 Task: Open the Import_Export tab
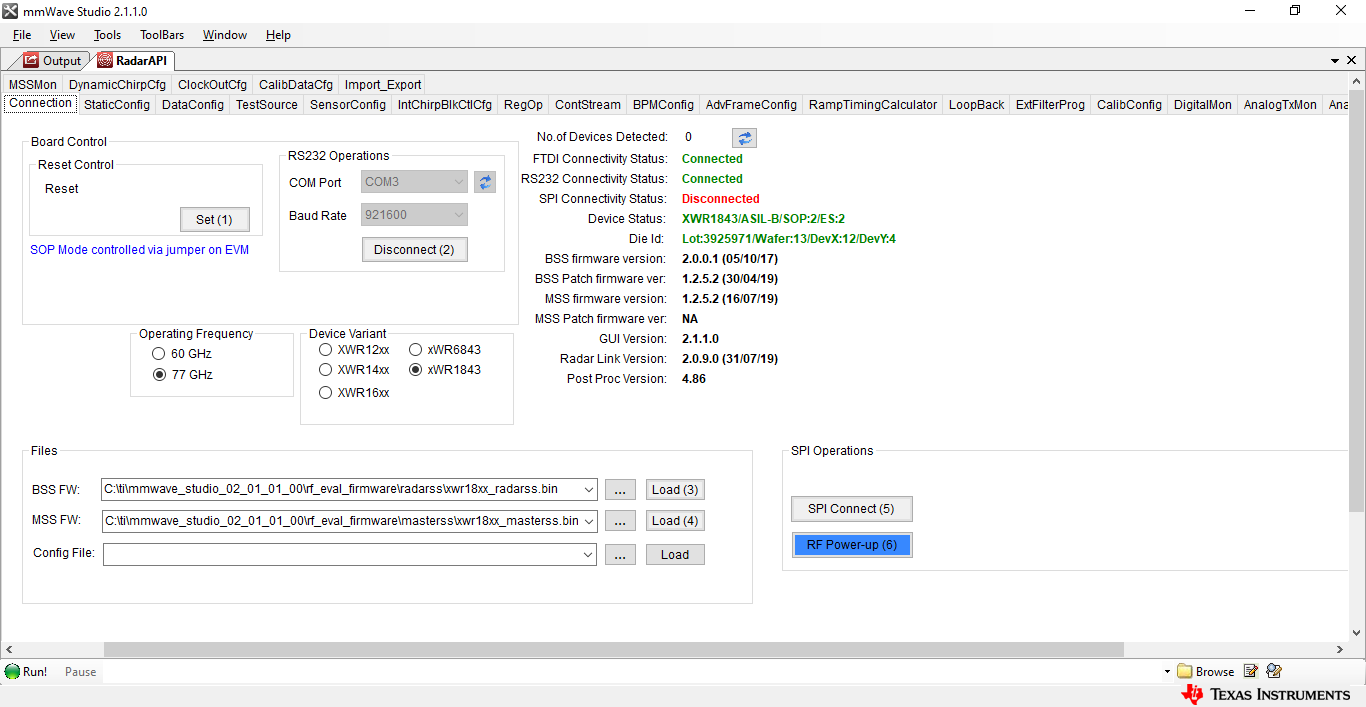click(x=383, y=85)
